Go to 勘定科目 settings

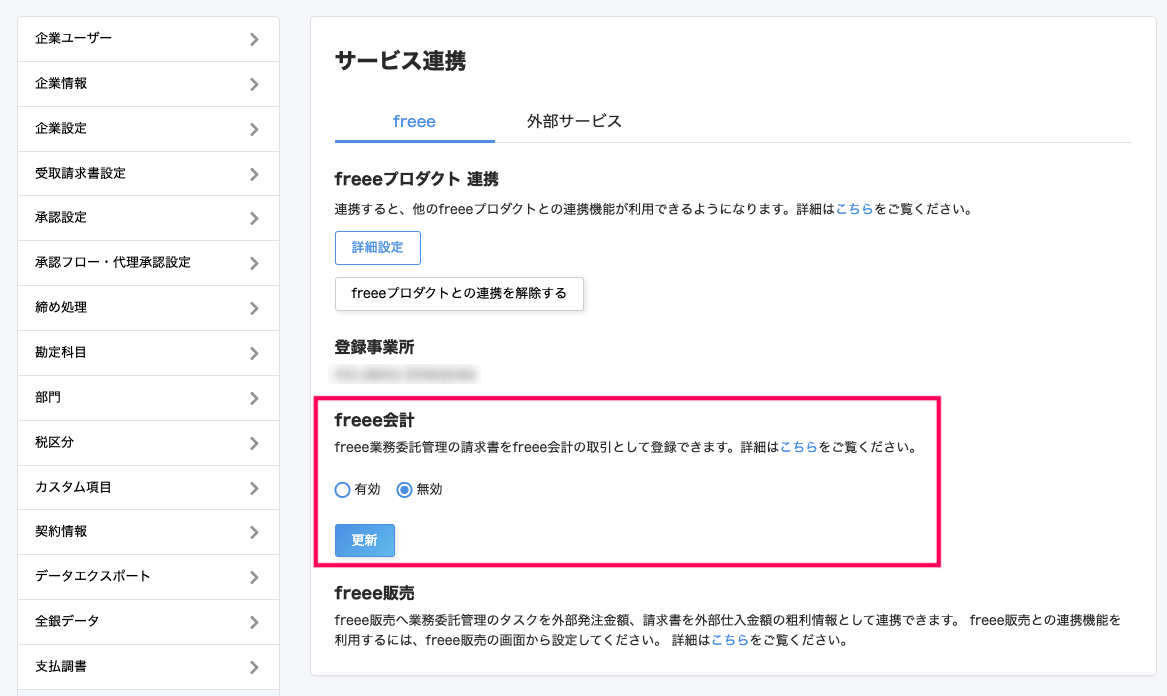pos(148,353)
